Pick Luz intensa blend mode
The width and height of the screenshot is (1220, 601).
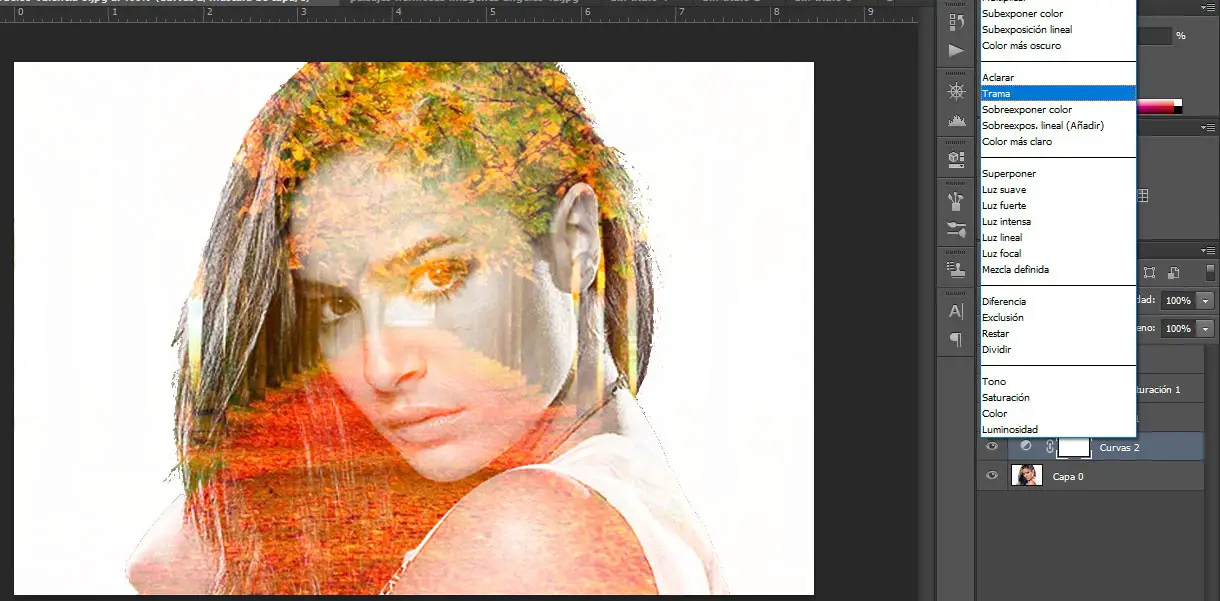(x=1057, y=221)
